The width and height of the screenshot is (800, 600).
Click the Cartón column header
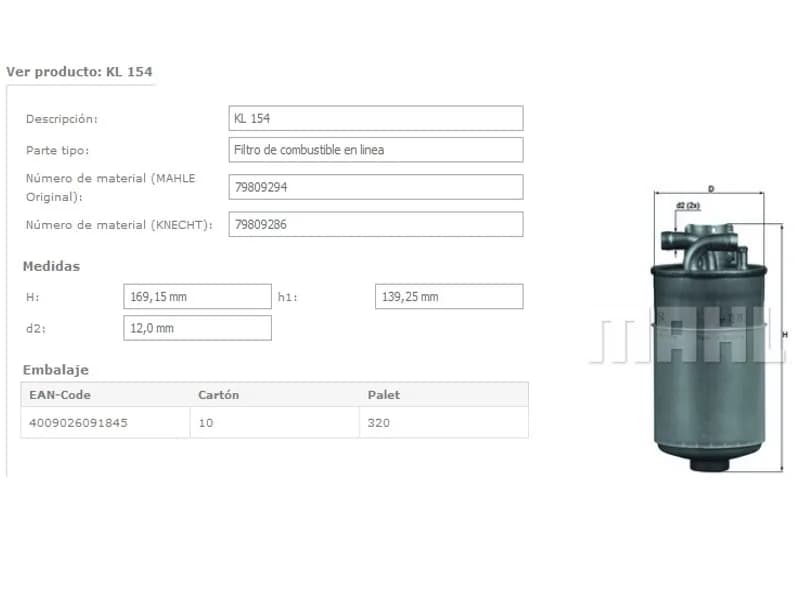pos(218,395)
